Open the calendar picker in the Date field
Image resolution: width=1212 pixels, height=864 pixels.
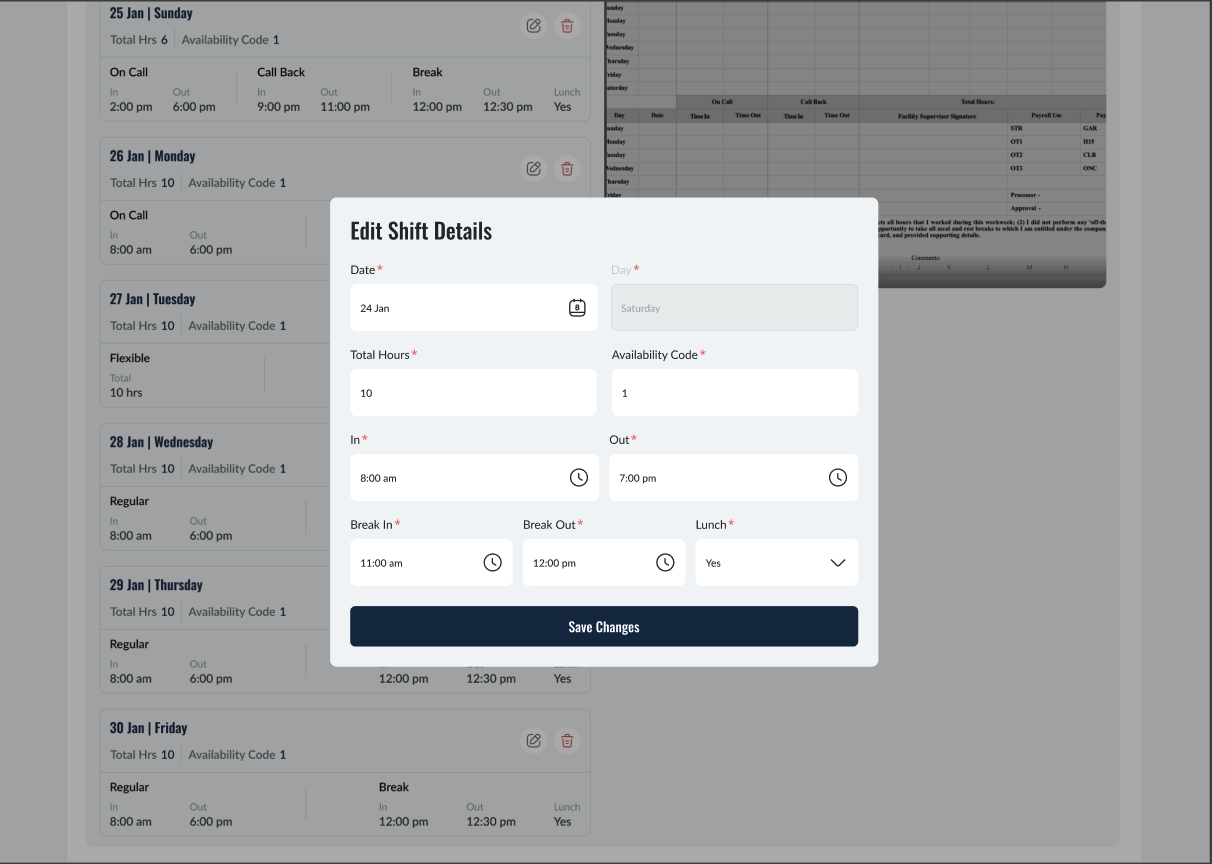coord(577,307)
